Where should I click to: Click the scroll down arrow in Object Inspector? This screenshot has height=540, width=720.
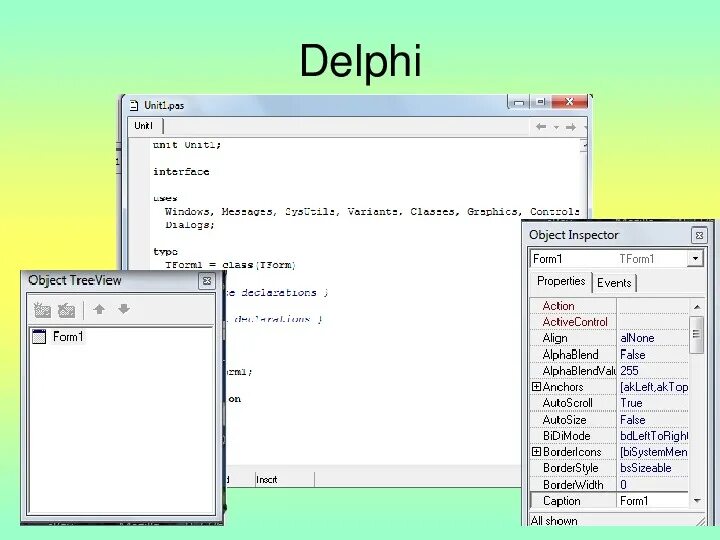pyautogui.click(x=697, y=501)
